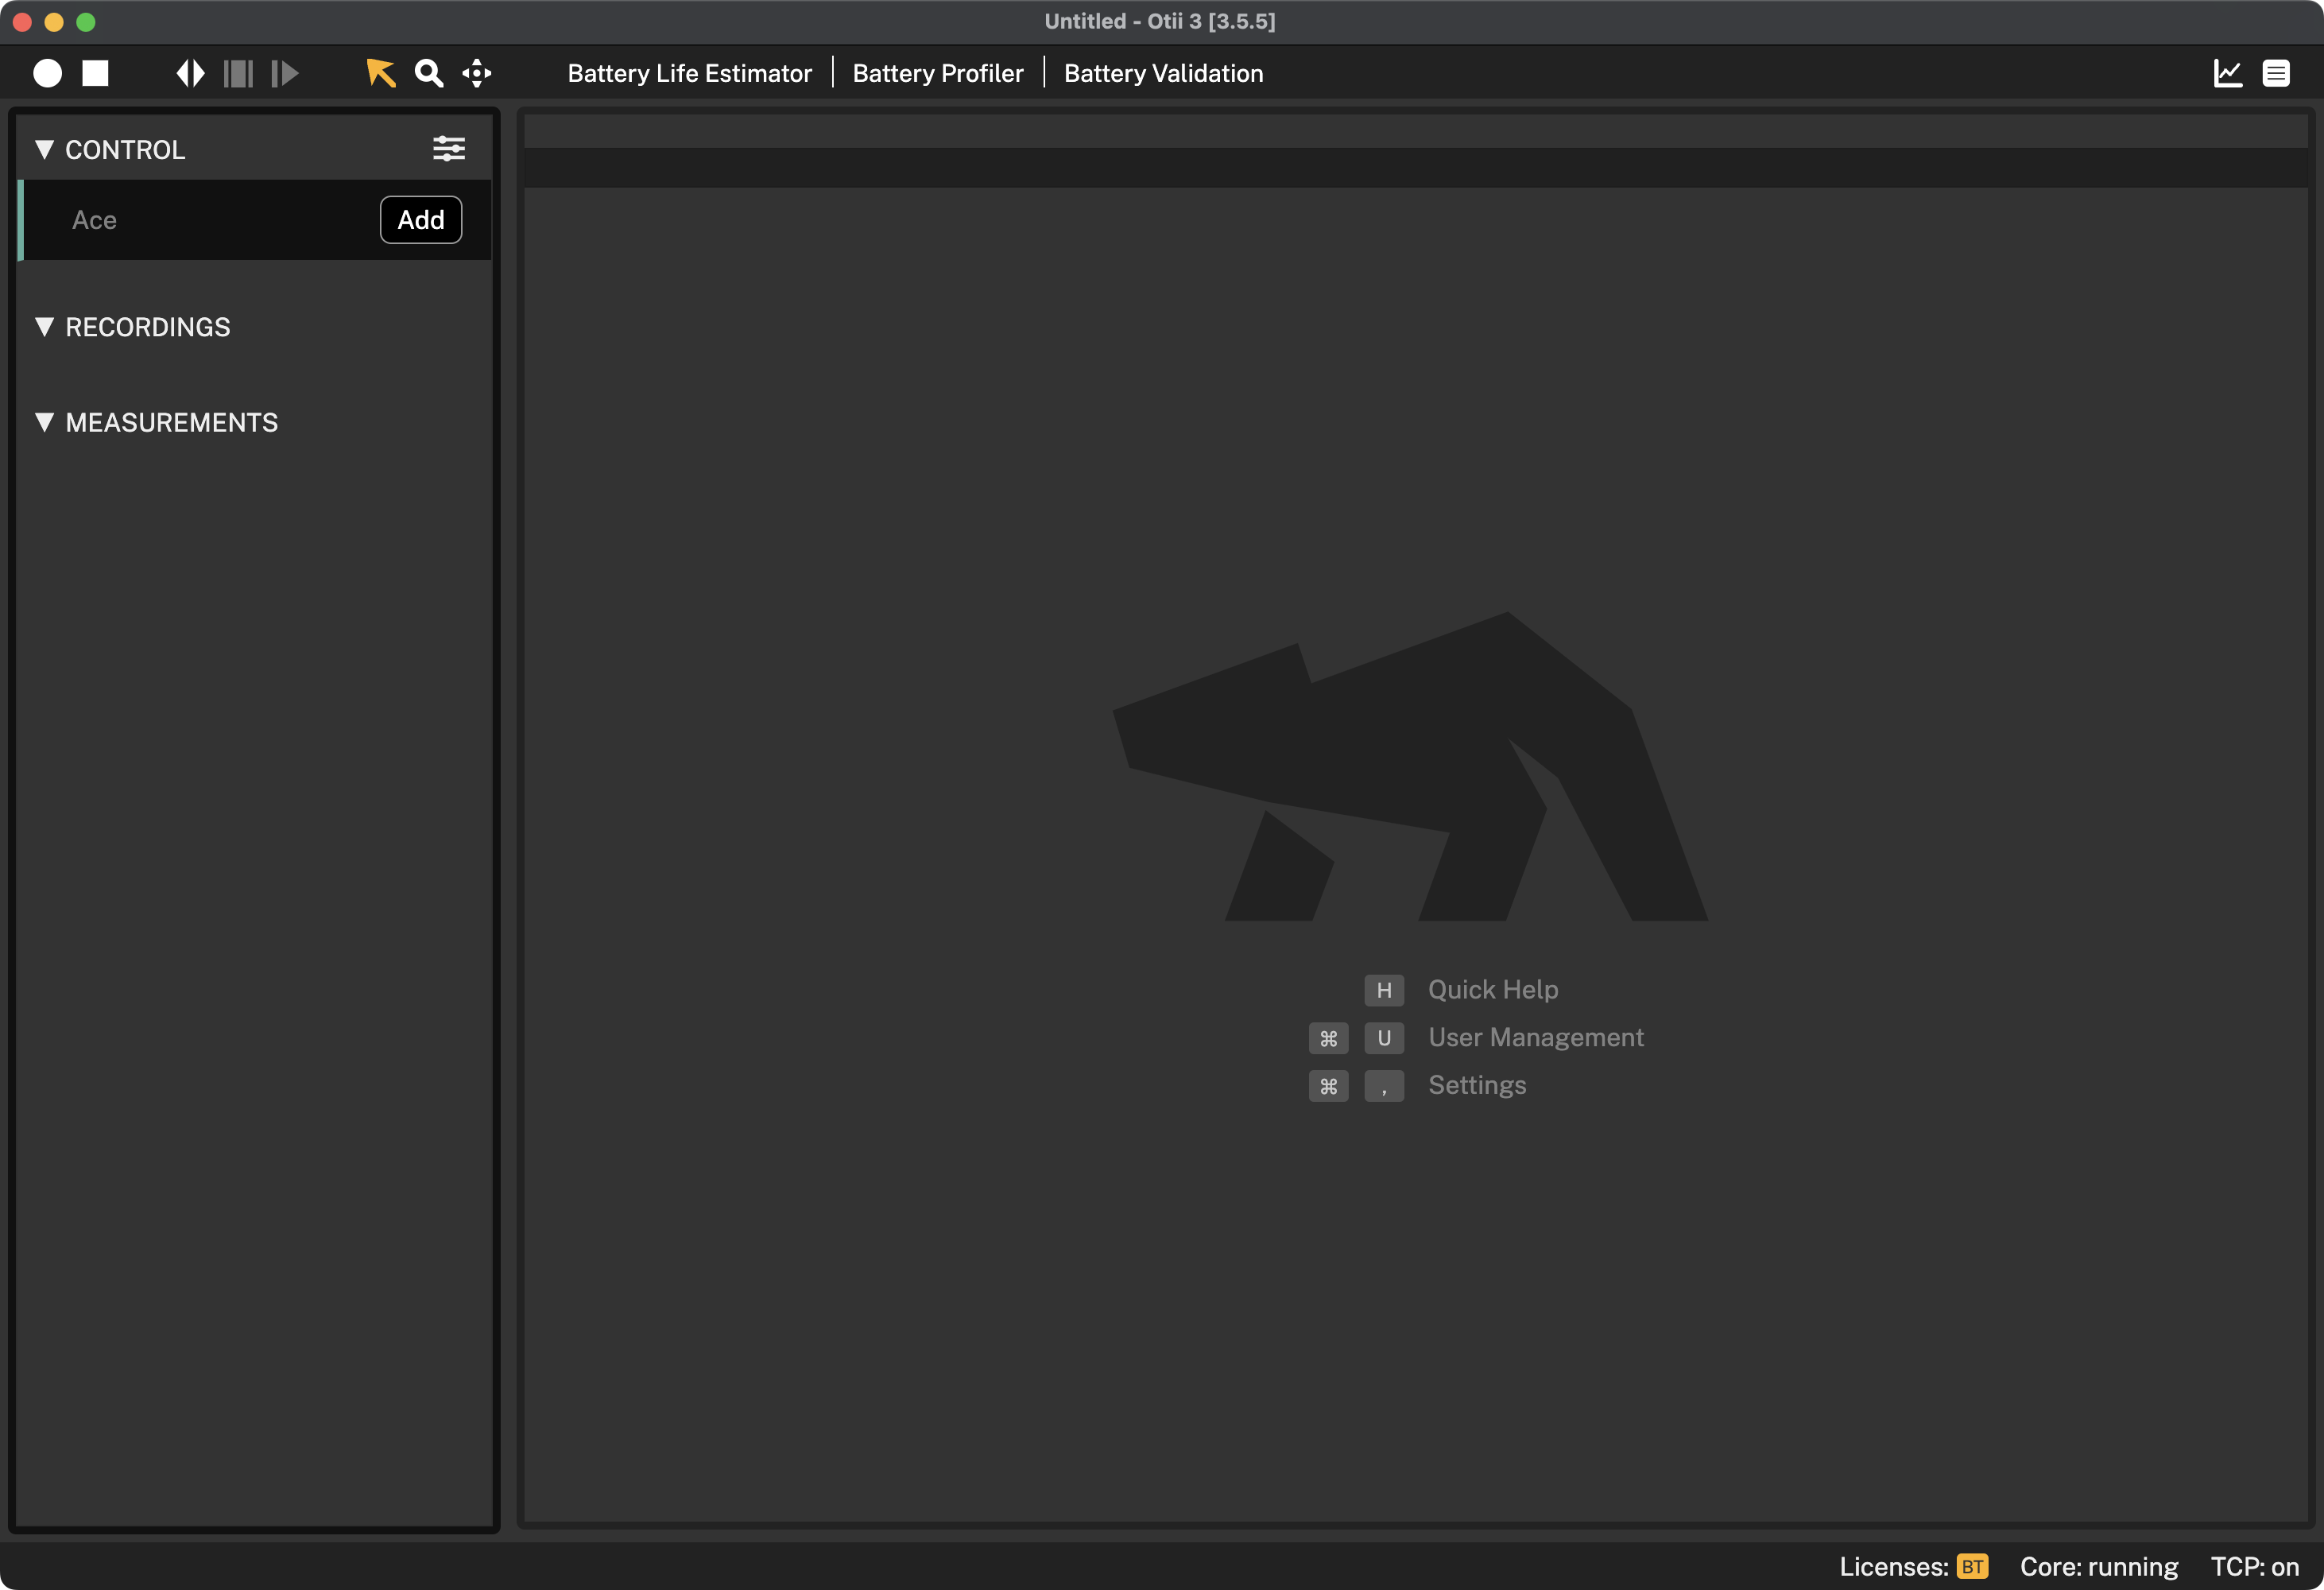This screenshot has height=1590, width=2324.
Task: Select the four-arrow pan tool
Action: click(x=477, y=73)
